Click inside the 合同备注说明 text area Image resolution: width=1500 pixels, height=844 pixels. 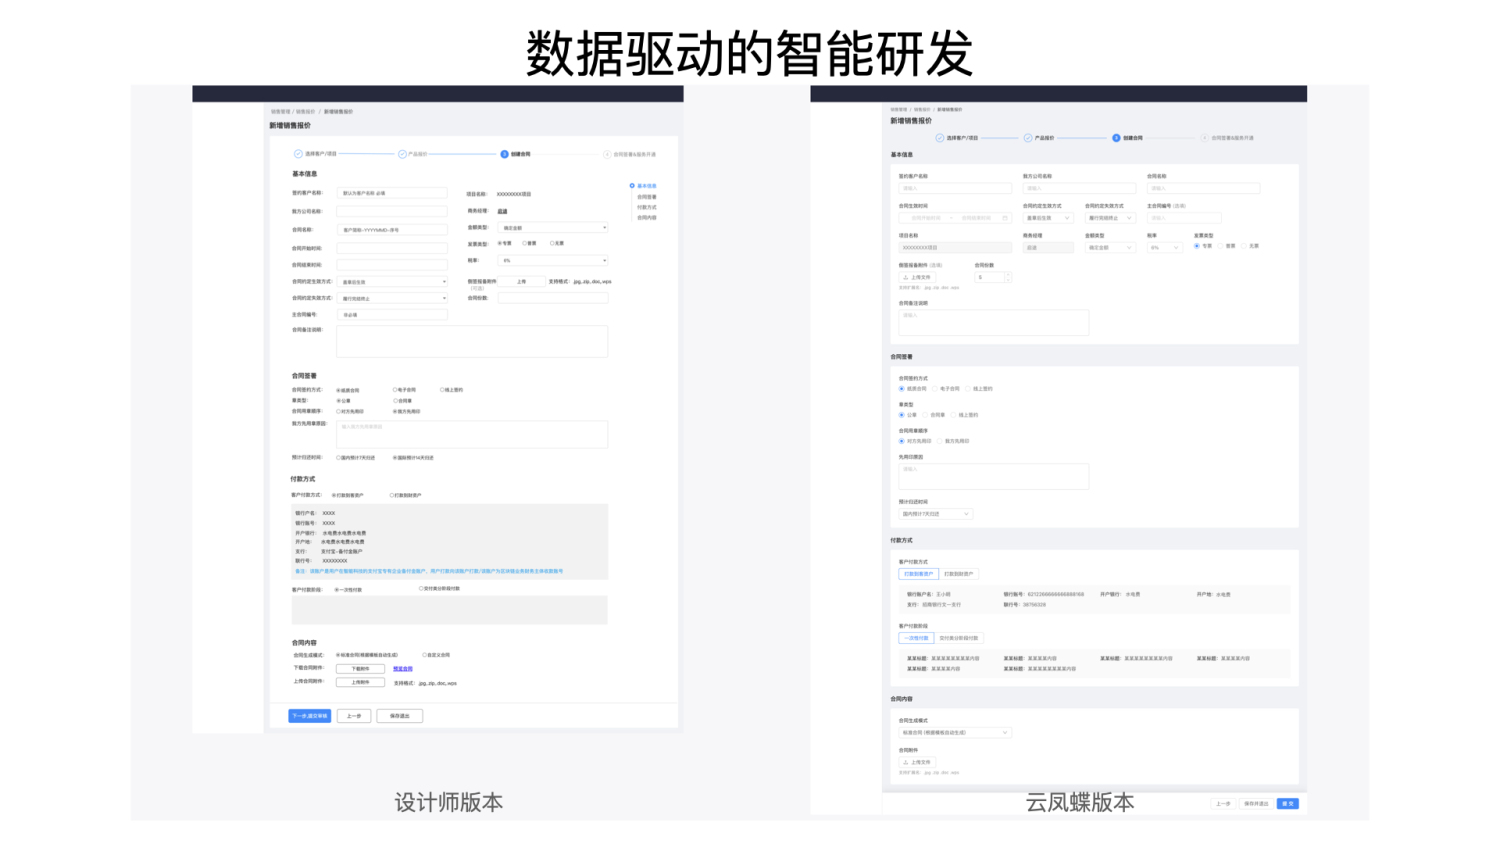click(994, 322)
